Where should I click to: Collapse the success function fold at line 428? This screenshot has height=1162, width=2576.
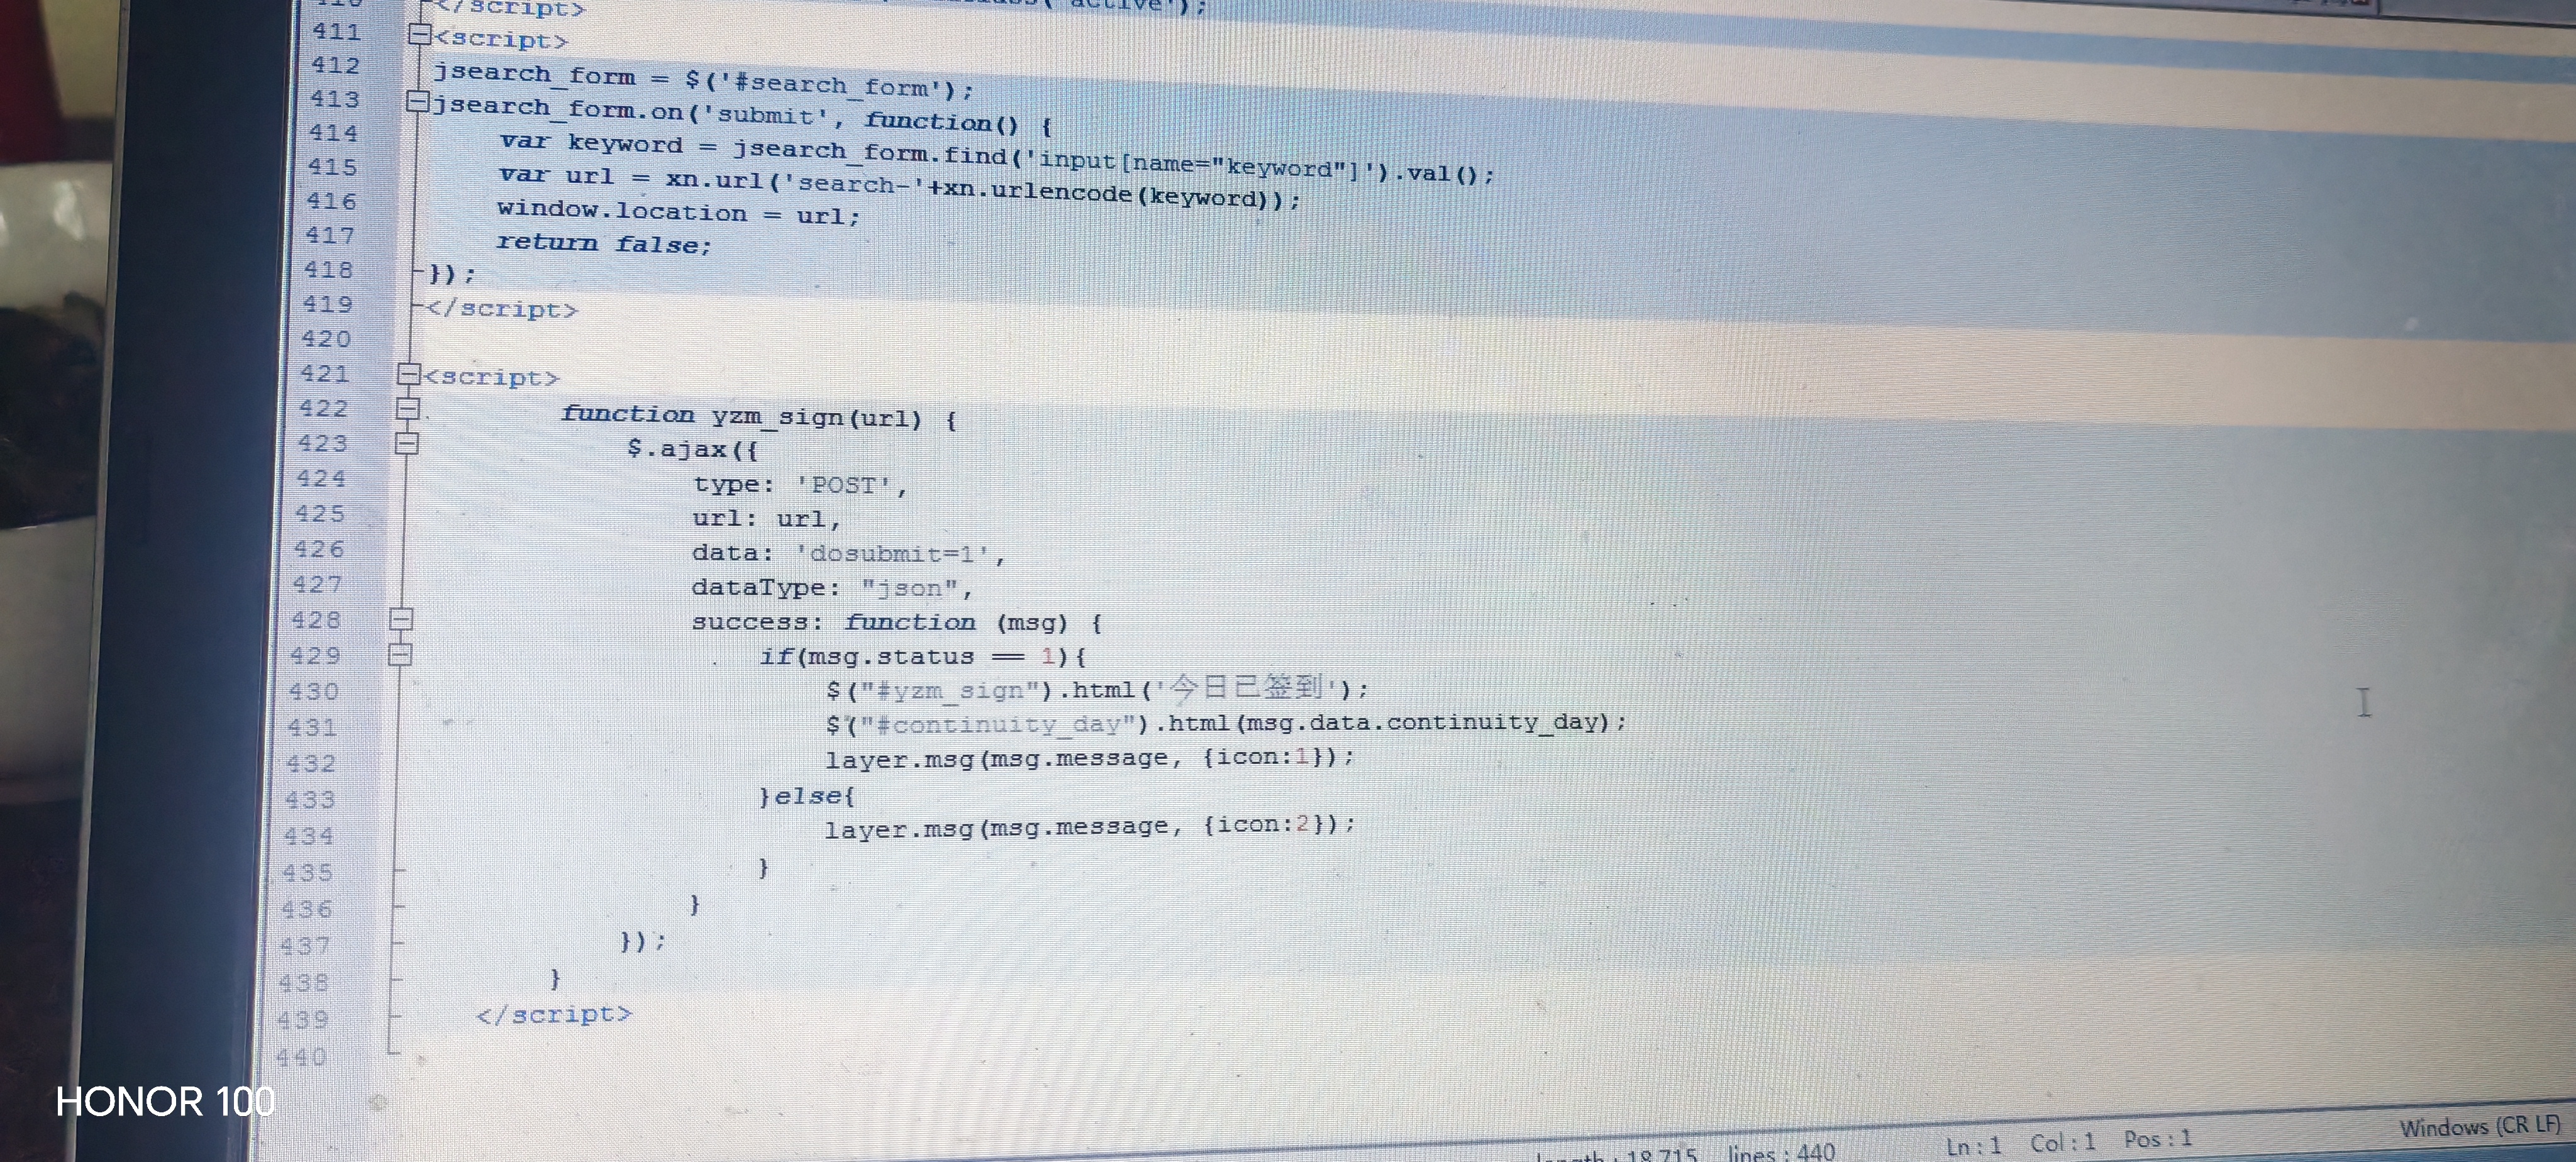click(401, 620)
